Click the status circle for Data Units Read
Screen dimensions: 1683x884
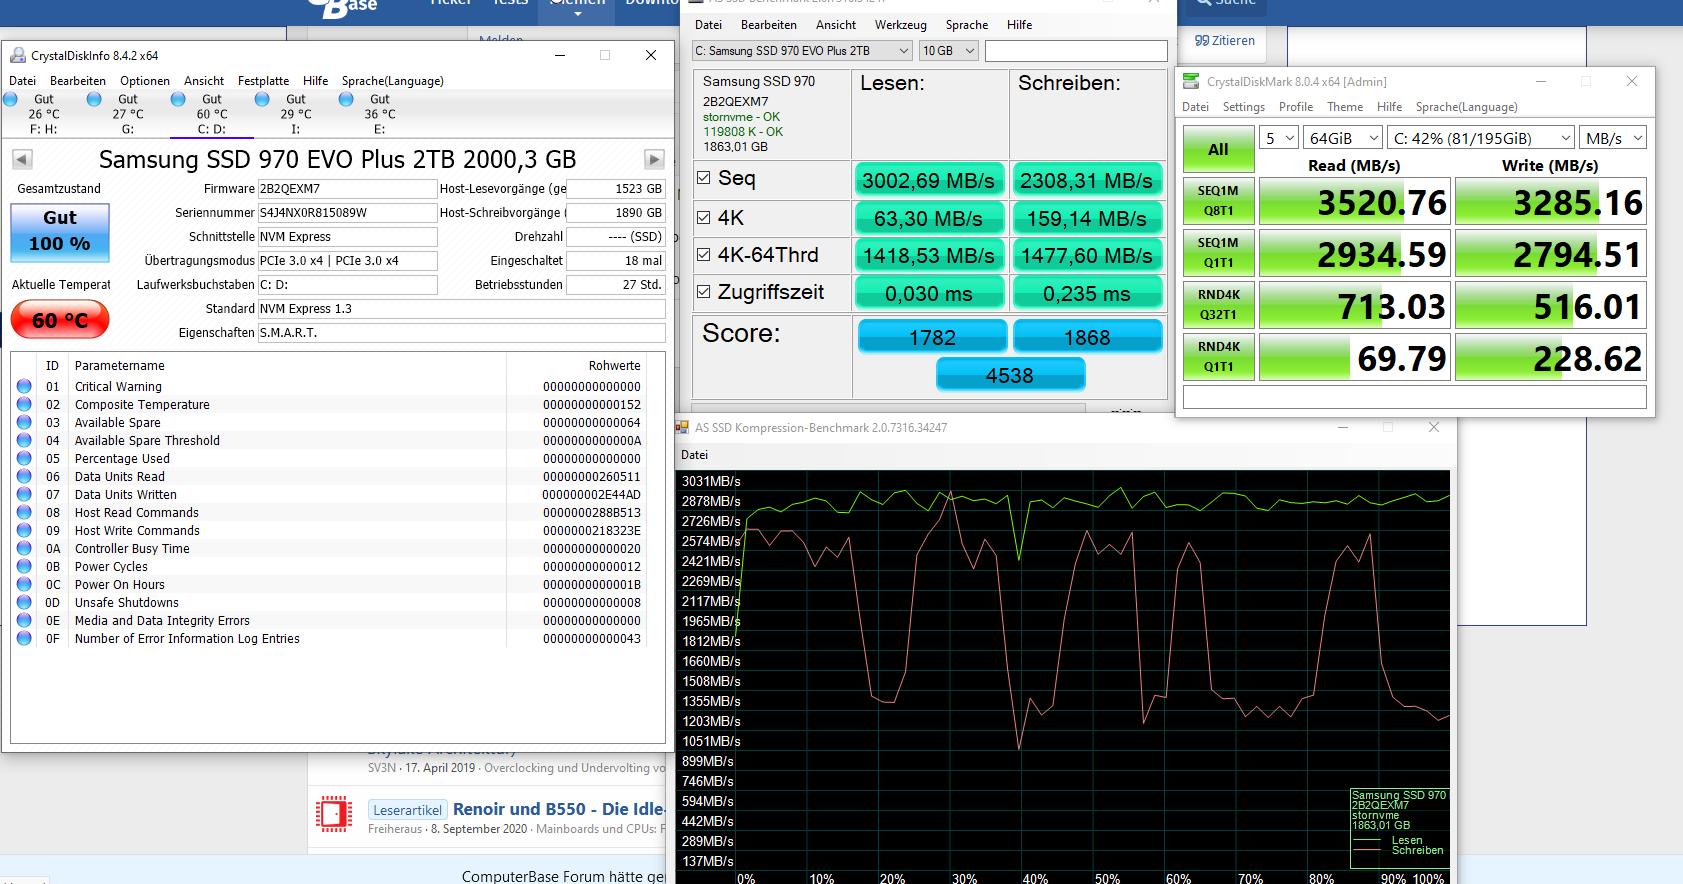[24, 476]
